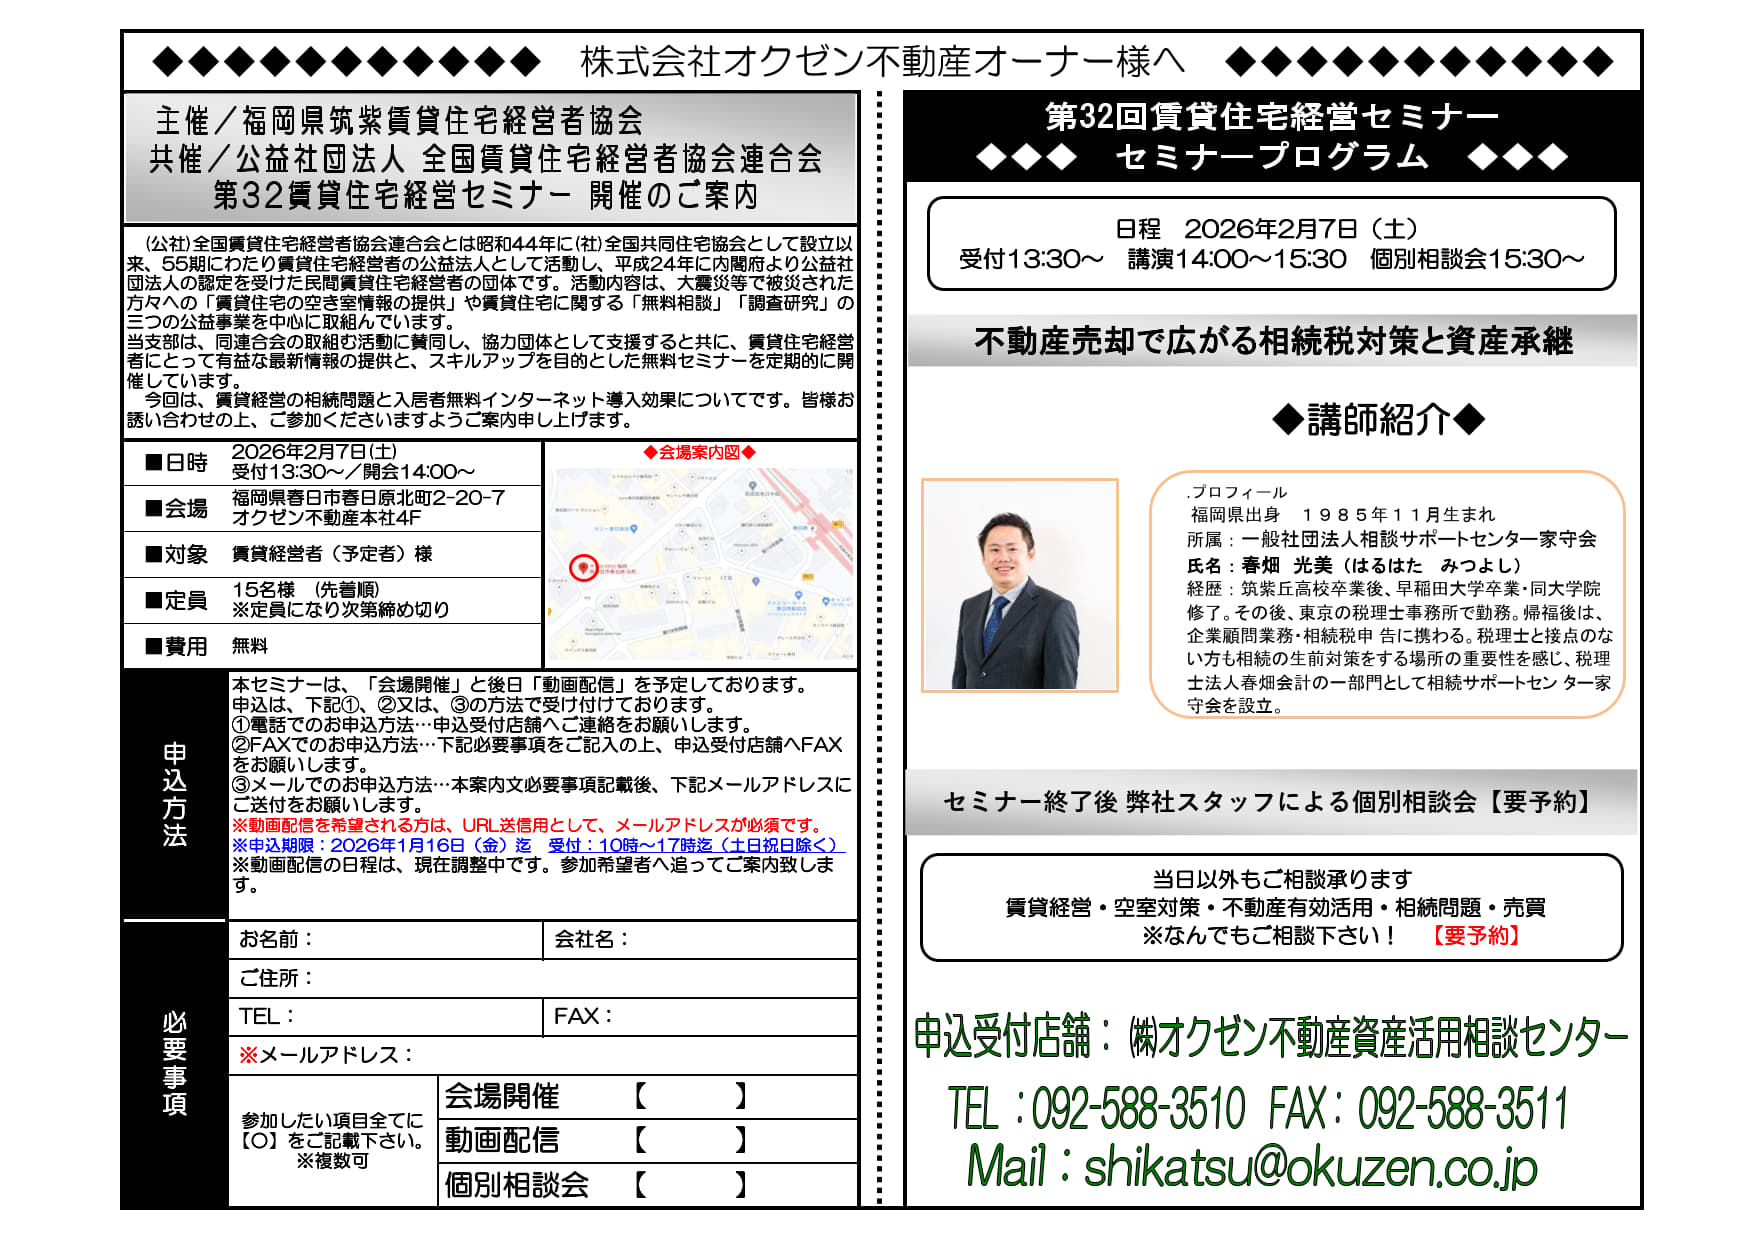Mark the 個別相談会 bracket checkbox
The image size is (1754, 1240).
click(x=690, y=1185)
